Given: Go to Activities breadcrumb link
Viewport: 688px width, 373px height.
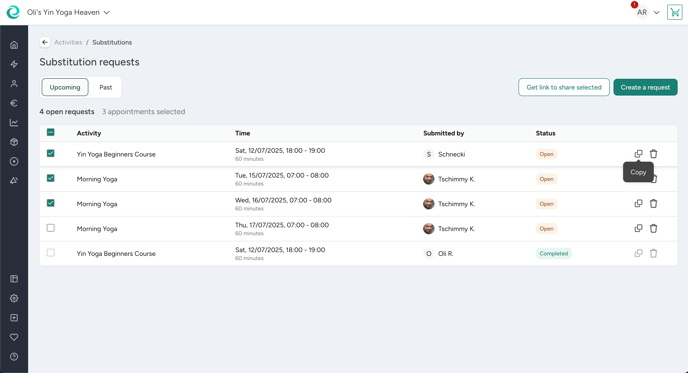Looking at the screenshot, I should click(x=68, y=42).
